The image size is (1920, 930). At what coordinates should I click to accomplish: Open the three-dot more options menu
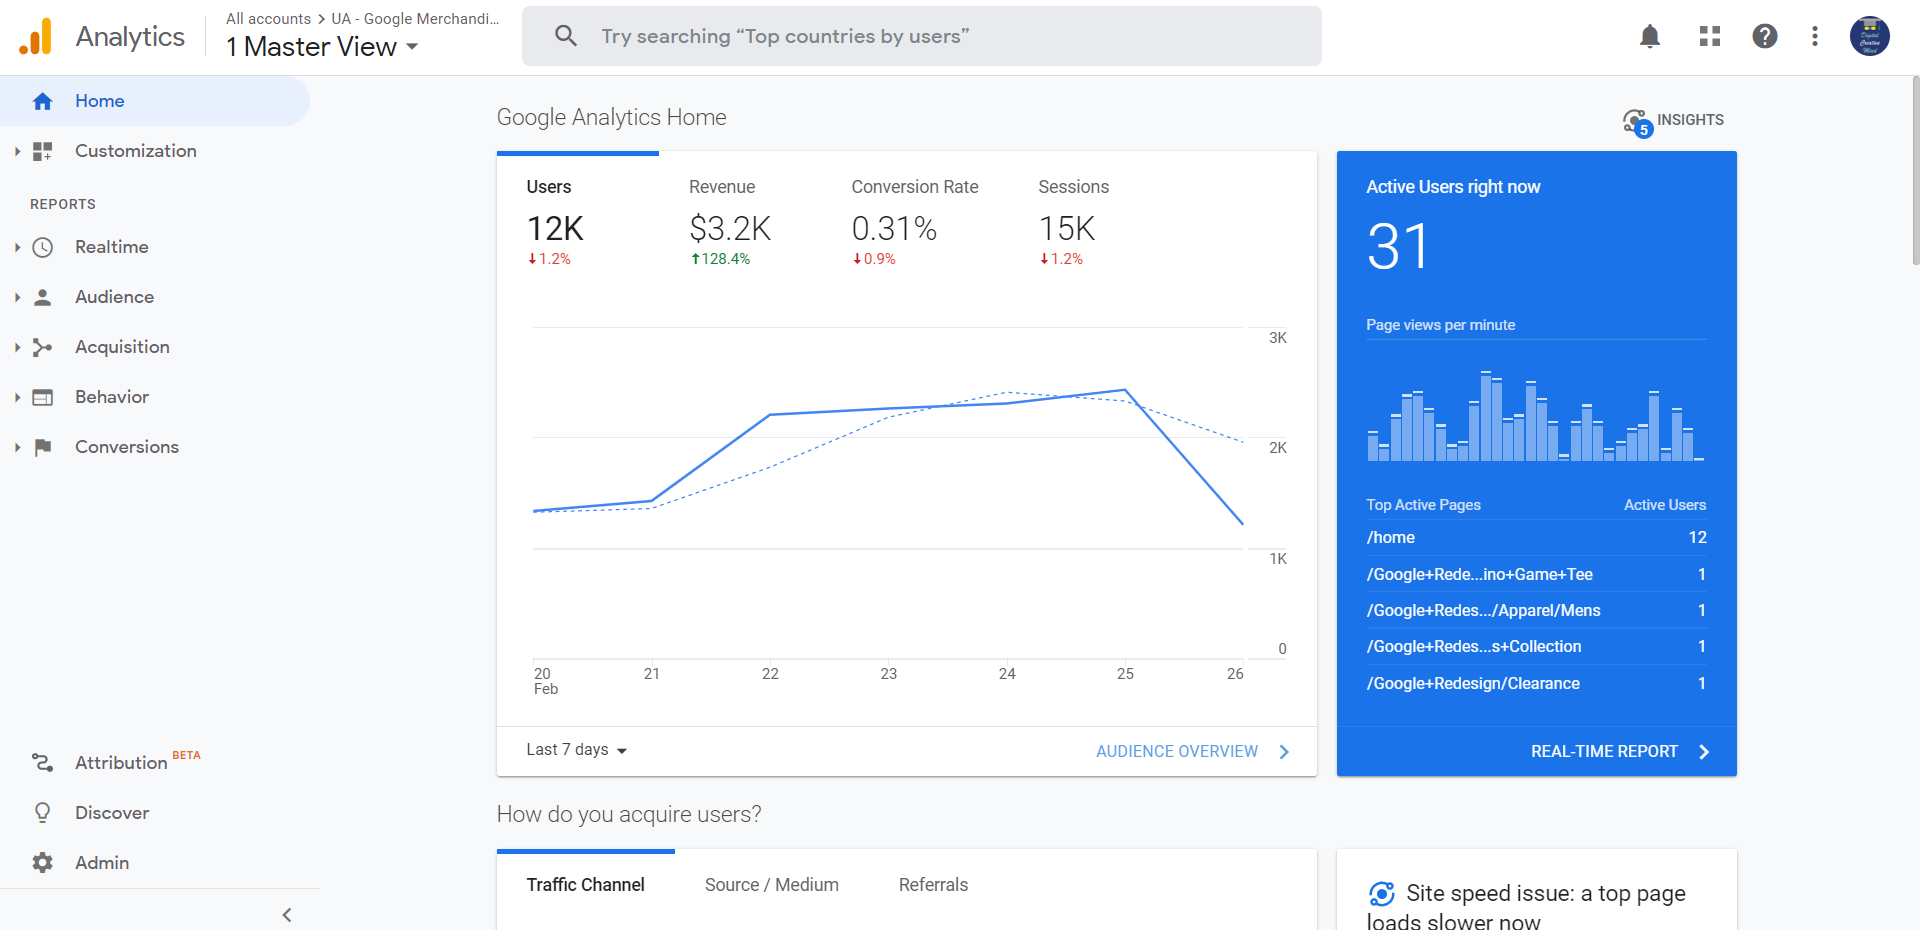point(1815,37)
